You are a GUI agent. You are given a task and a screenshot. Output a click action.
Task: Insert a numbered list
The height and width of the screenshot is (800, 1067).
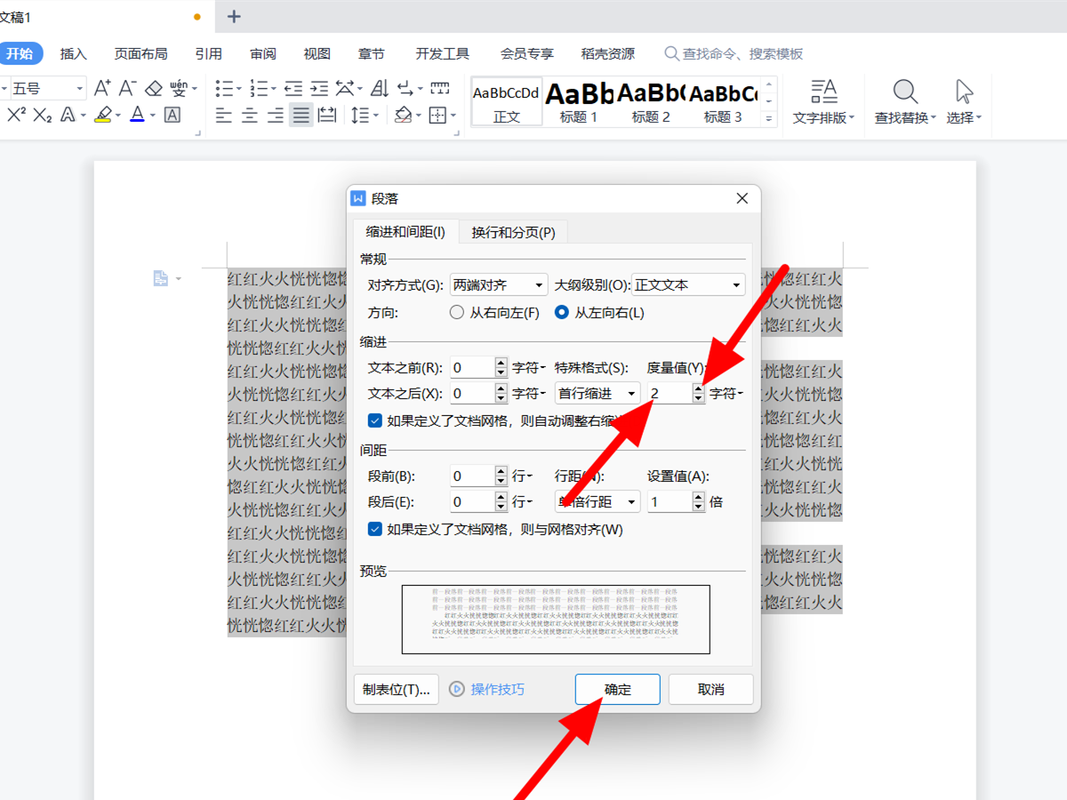point(259,88)
